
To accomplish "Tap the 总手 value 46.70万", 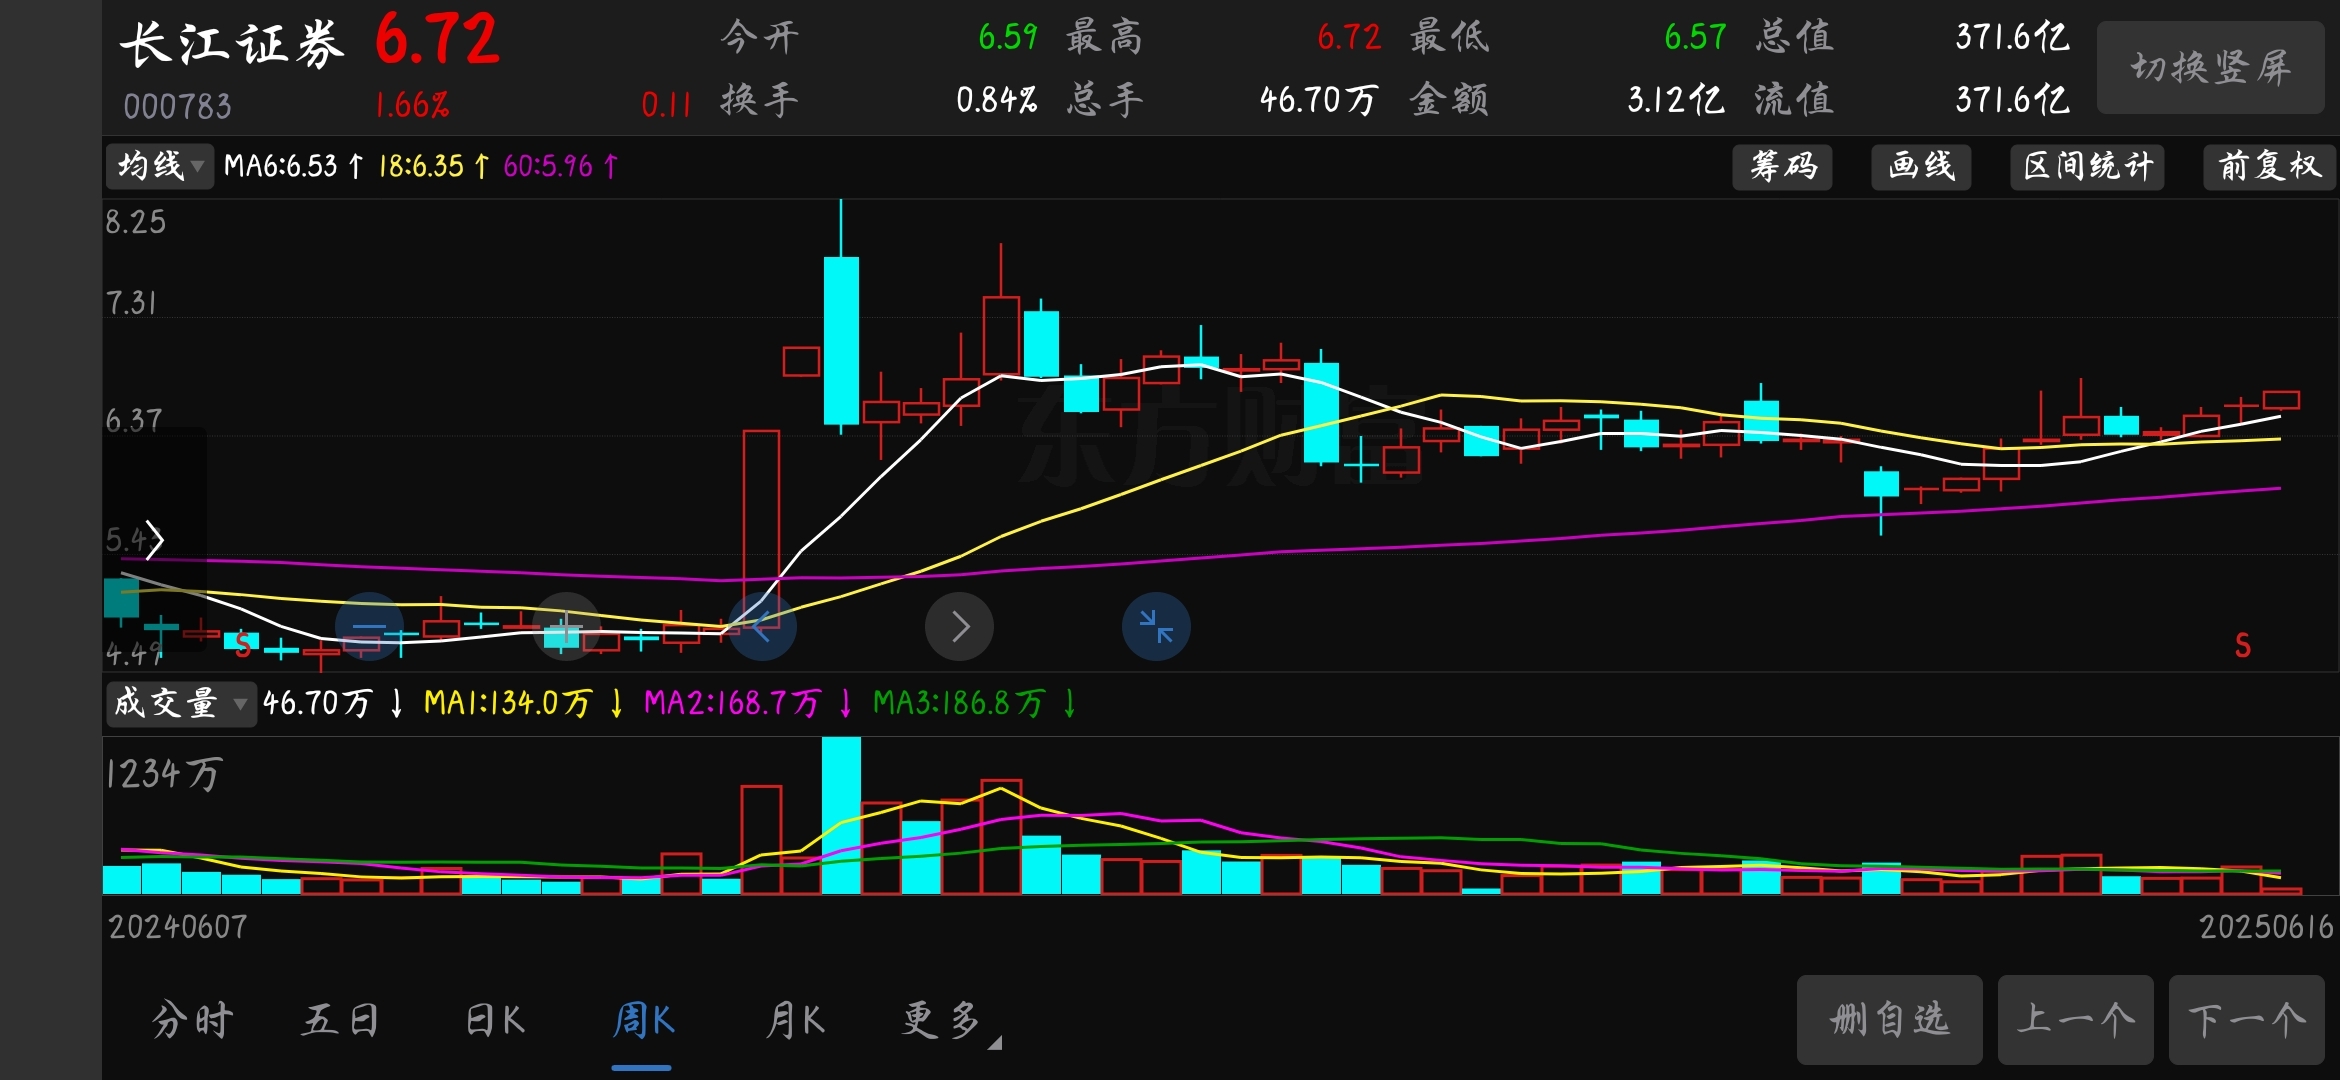I will click(x=1319, y=100).
